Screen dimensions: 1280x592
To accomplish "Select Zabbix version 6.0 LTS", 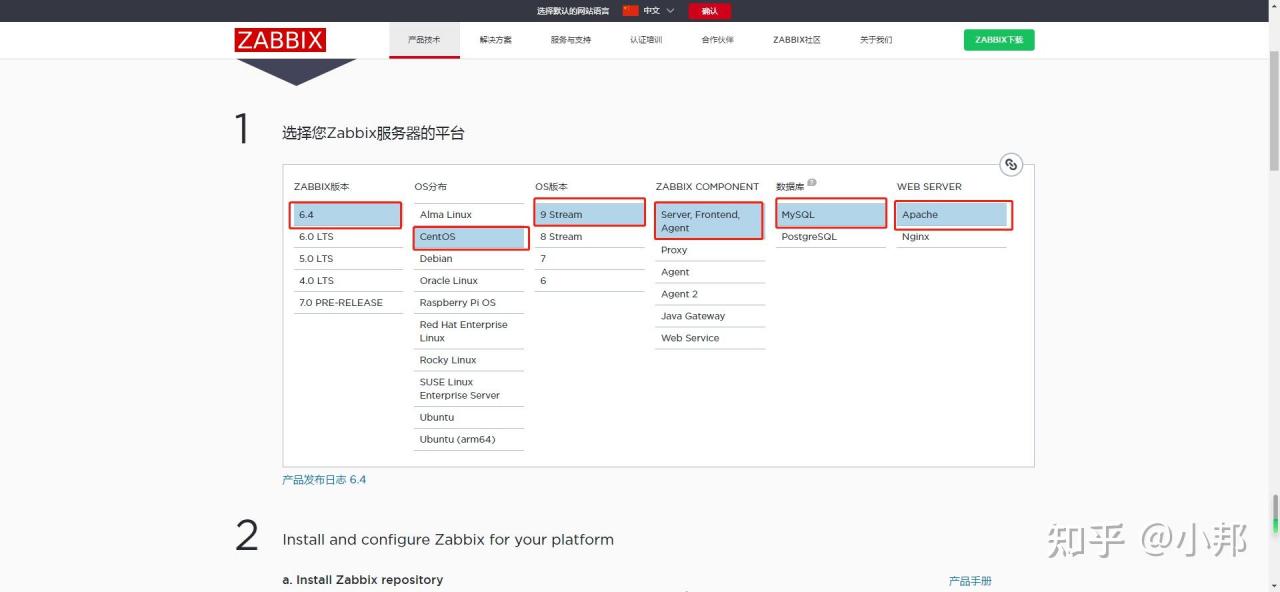I will point(349,237).
